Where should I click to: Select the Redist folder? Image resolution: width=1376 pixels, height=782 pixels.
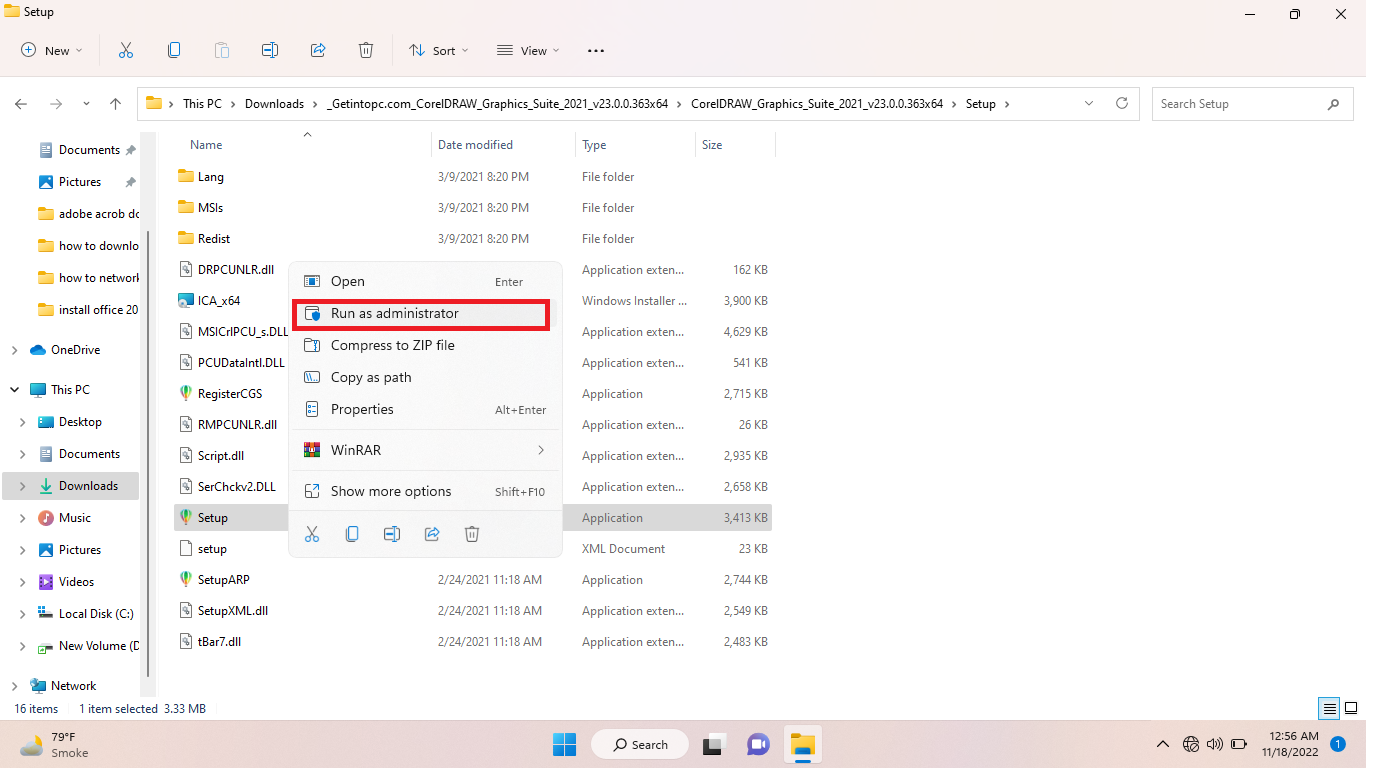tap(474, 239)
